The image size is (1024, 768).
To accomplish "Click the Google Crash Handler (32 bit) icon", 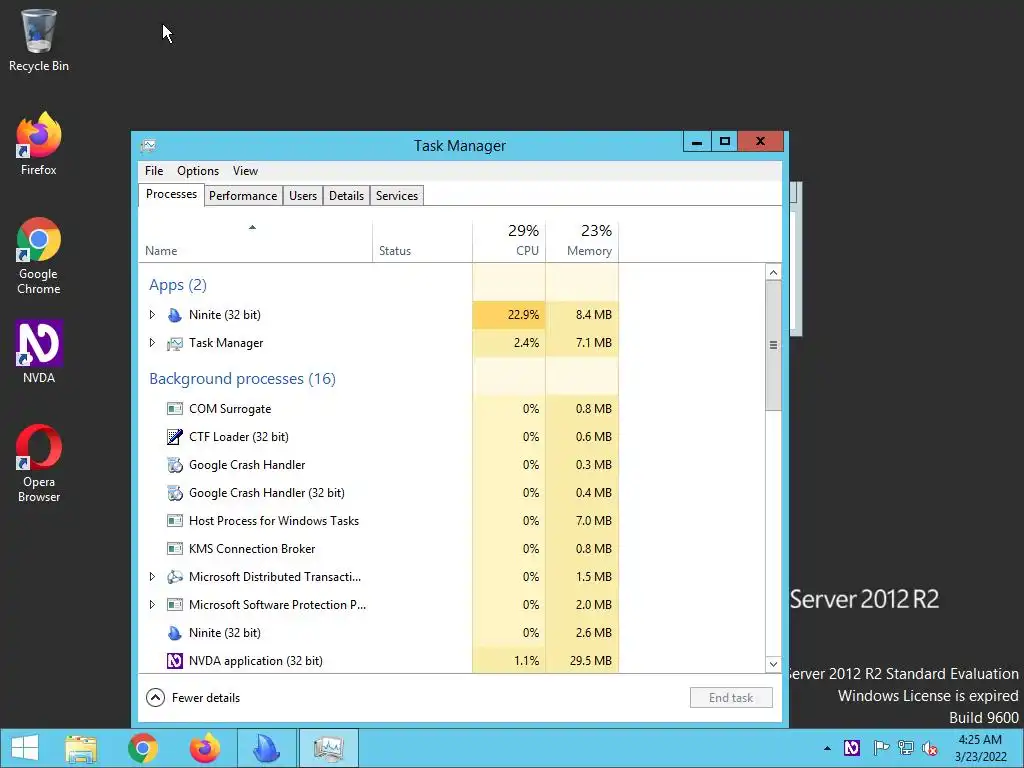I will [174, 493].
